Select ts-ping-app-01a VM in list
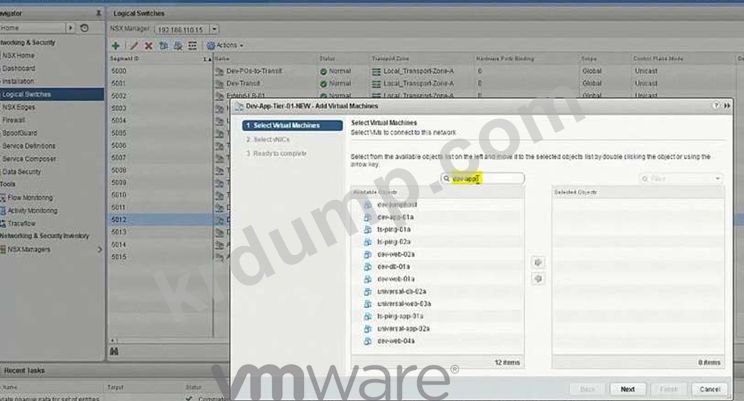 400,316
